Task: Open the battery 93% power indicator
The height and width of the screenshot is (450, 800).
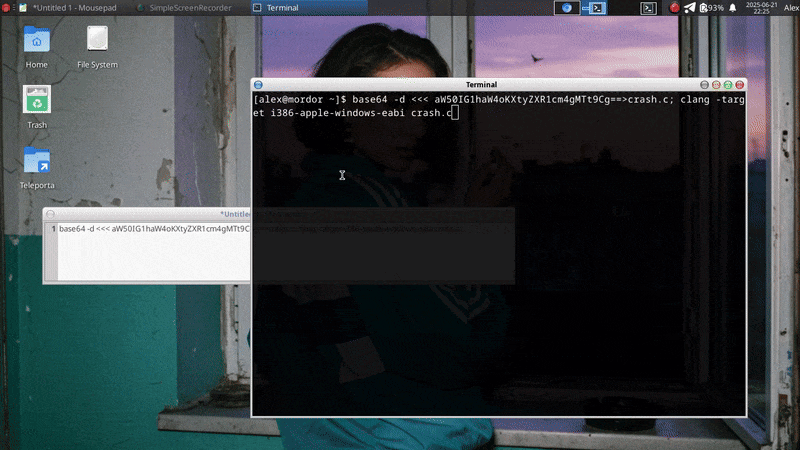Action: [712, 8]
